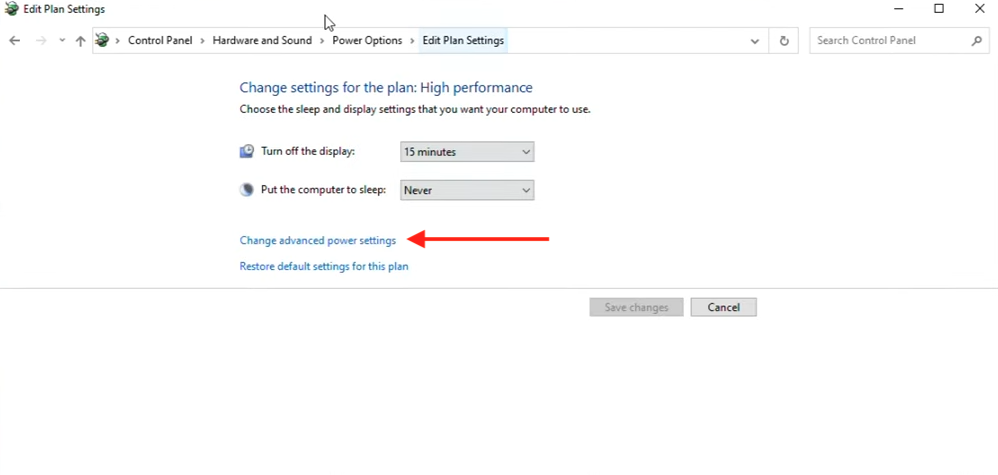Open the Turn off the display dropdown
998x475 pixels.
pos(467,152)
